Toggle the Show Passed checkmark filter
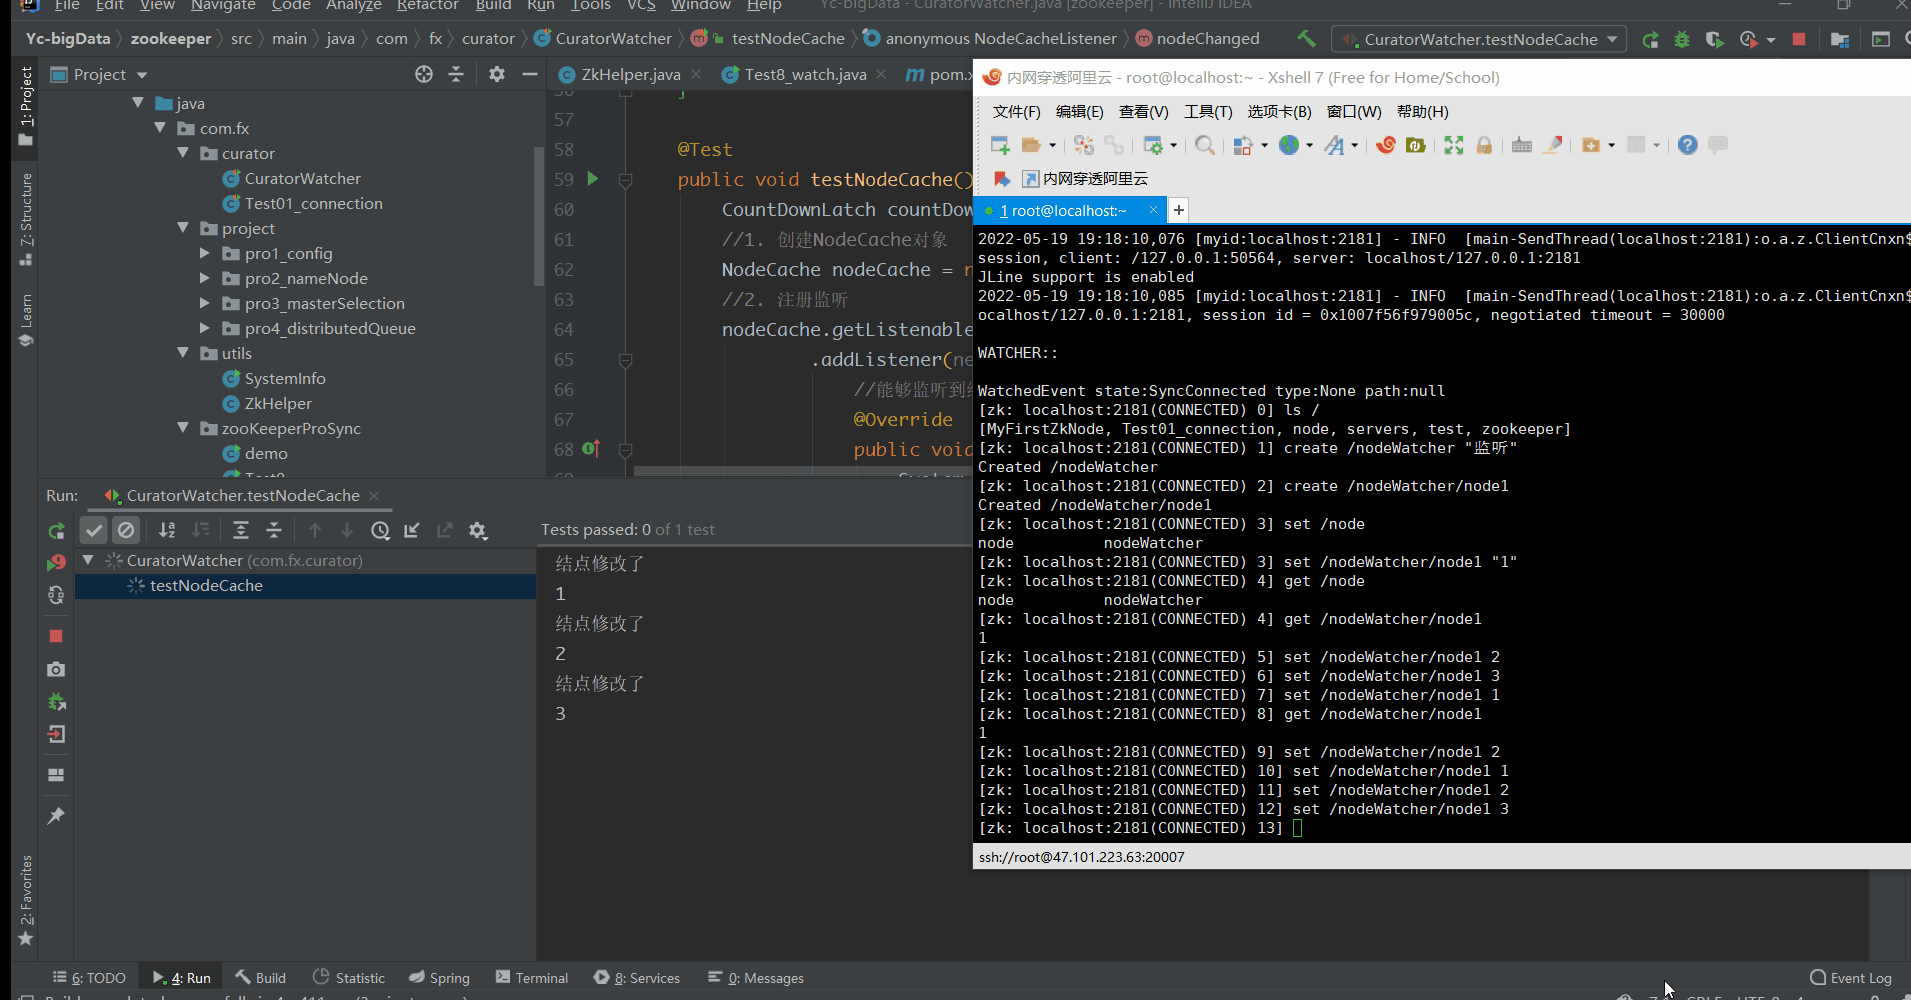The image size is (1911, 1000). pyautogui.click(x=94, y=530)
